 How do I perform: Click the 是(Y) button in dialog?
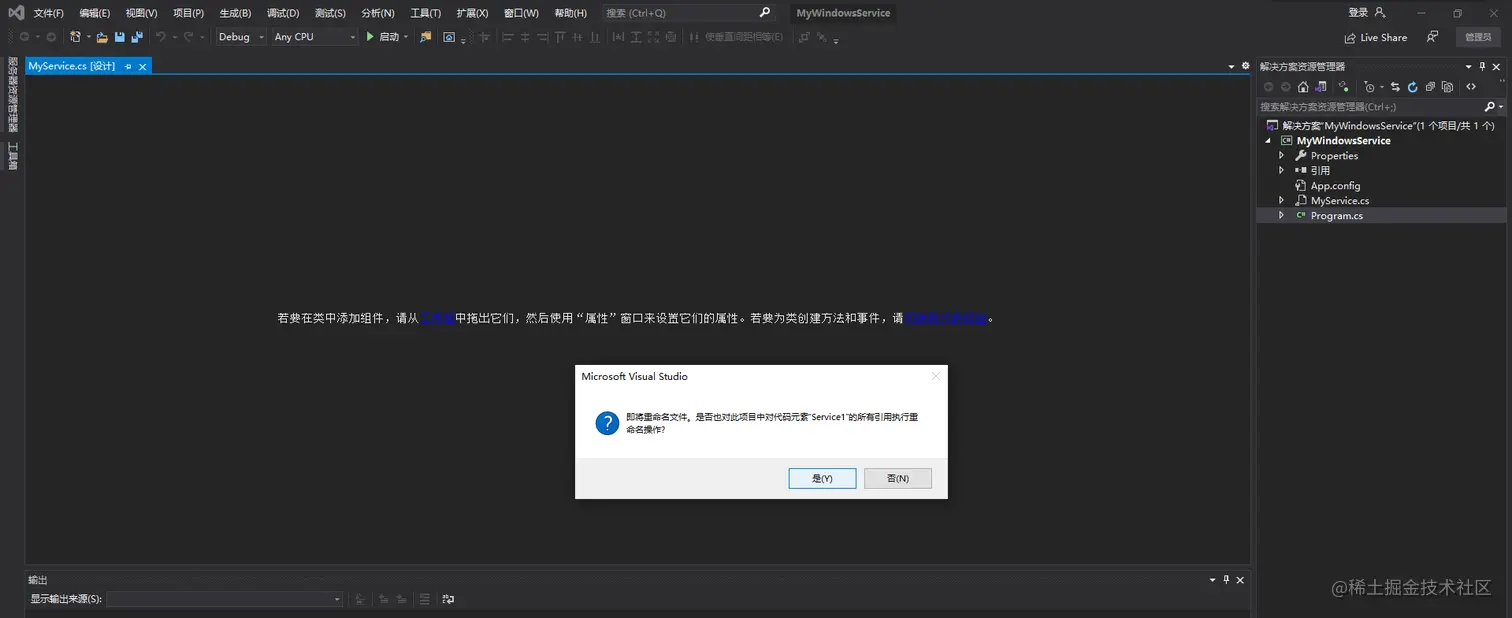(822, 479)
